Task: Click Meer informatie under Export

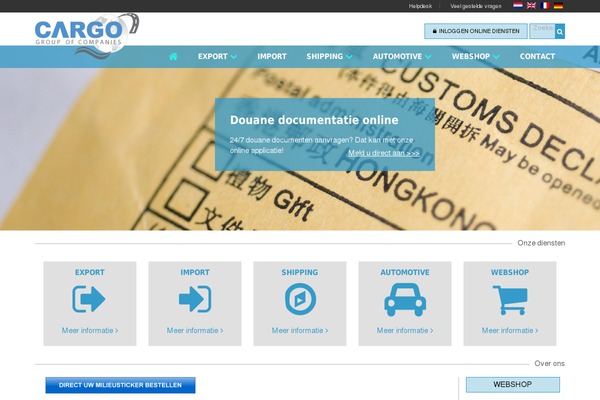Action: (90, 330)
